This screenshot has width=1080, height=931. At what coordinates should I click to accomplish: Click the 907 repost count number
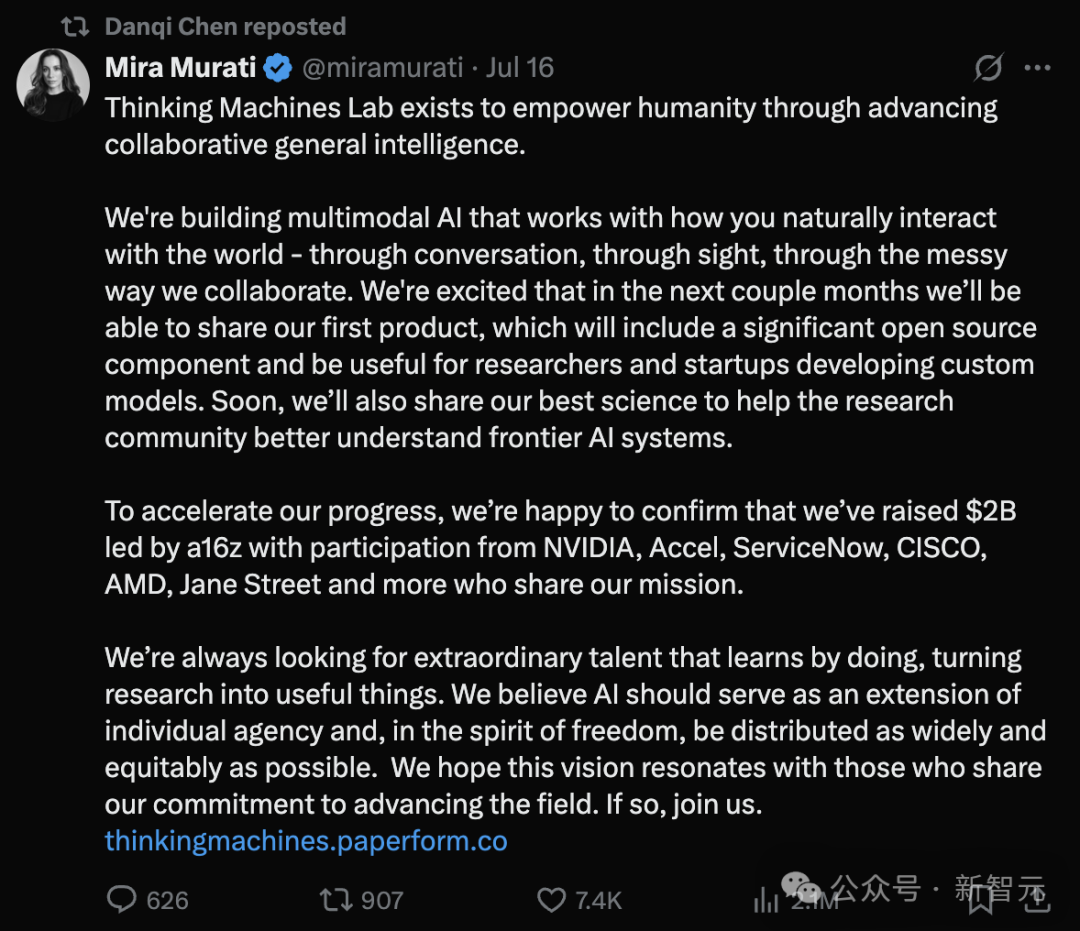381,900
